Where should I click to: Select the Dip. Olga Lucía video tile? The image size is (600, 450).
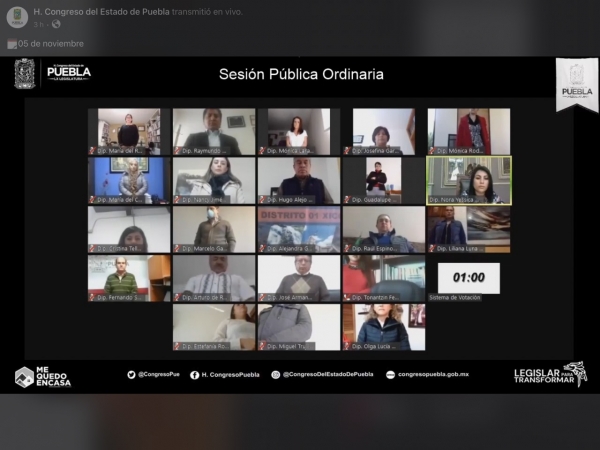(x=383, y=326)
